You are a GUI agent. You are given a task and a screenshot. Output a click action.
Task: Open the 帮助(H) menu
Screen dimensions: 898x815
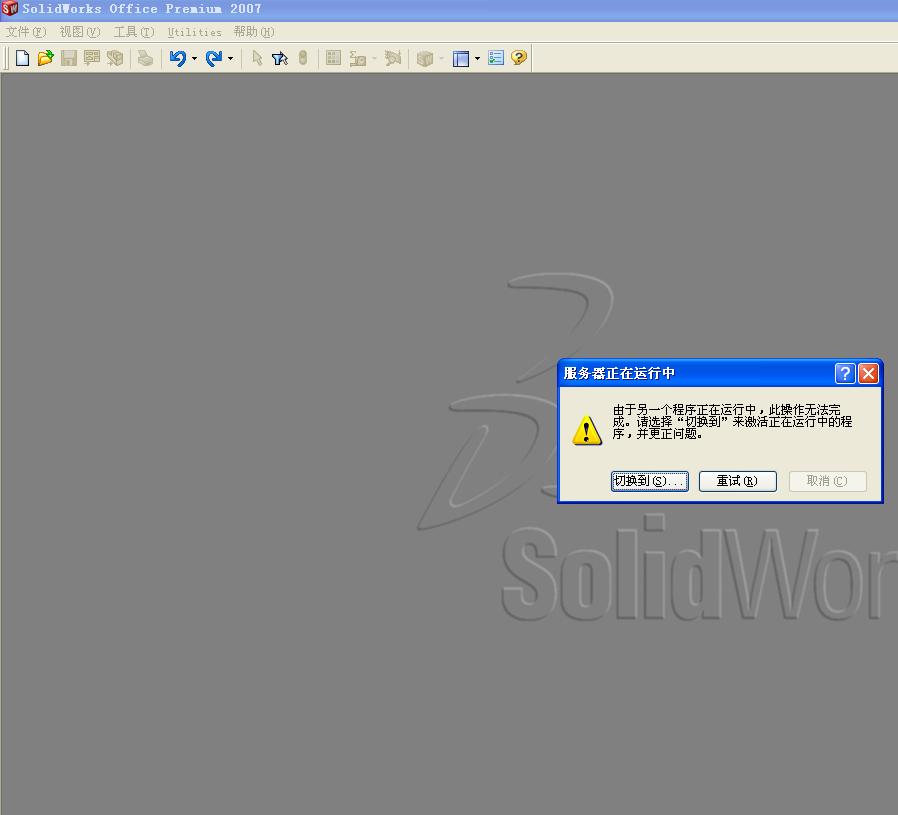click(x=254, y=32)
